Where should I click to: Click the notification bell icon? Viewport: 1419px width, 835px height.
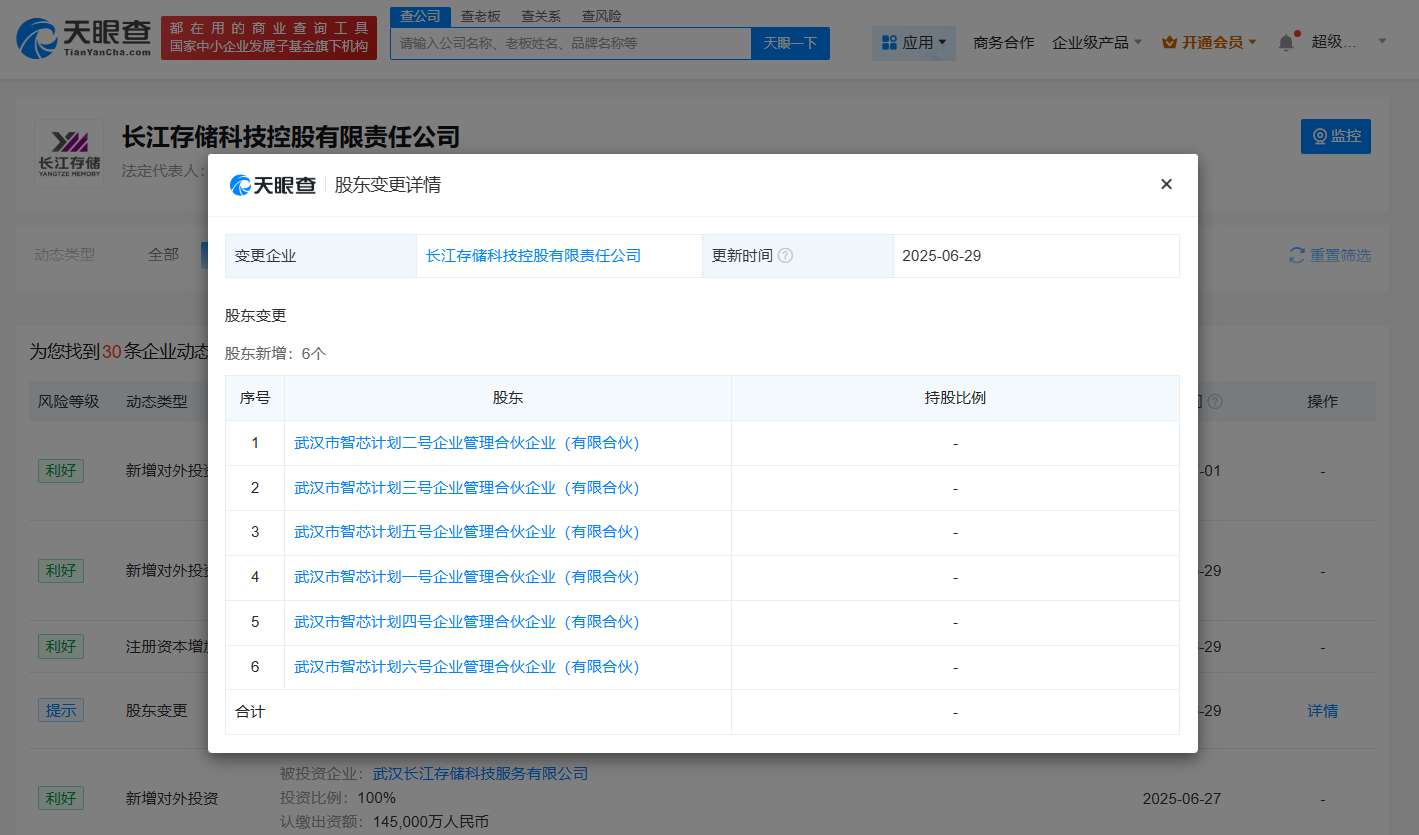[x=1286, y=42]
